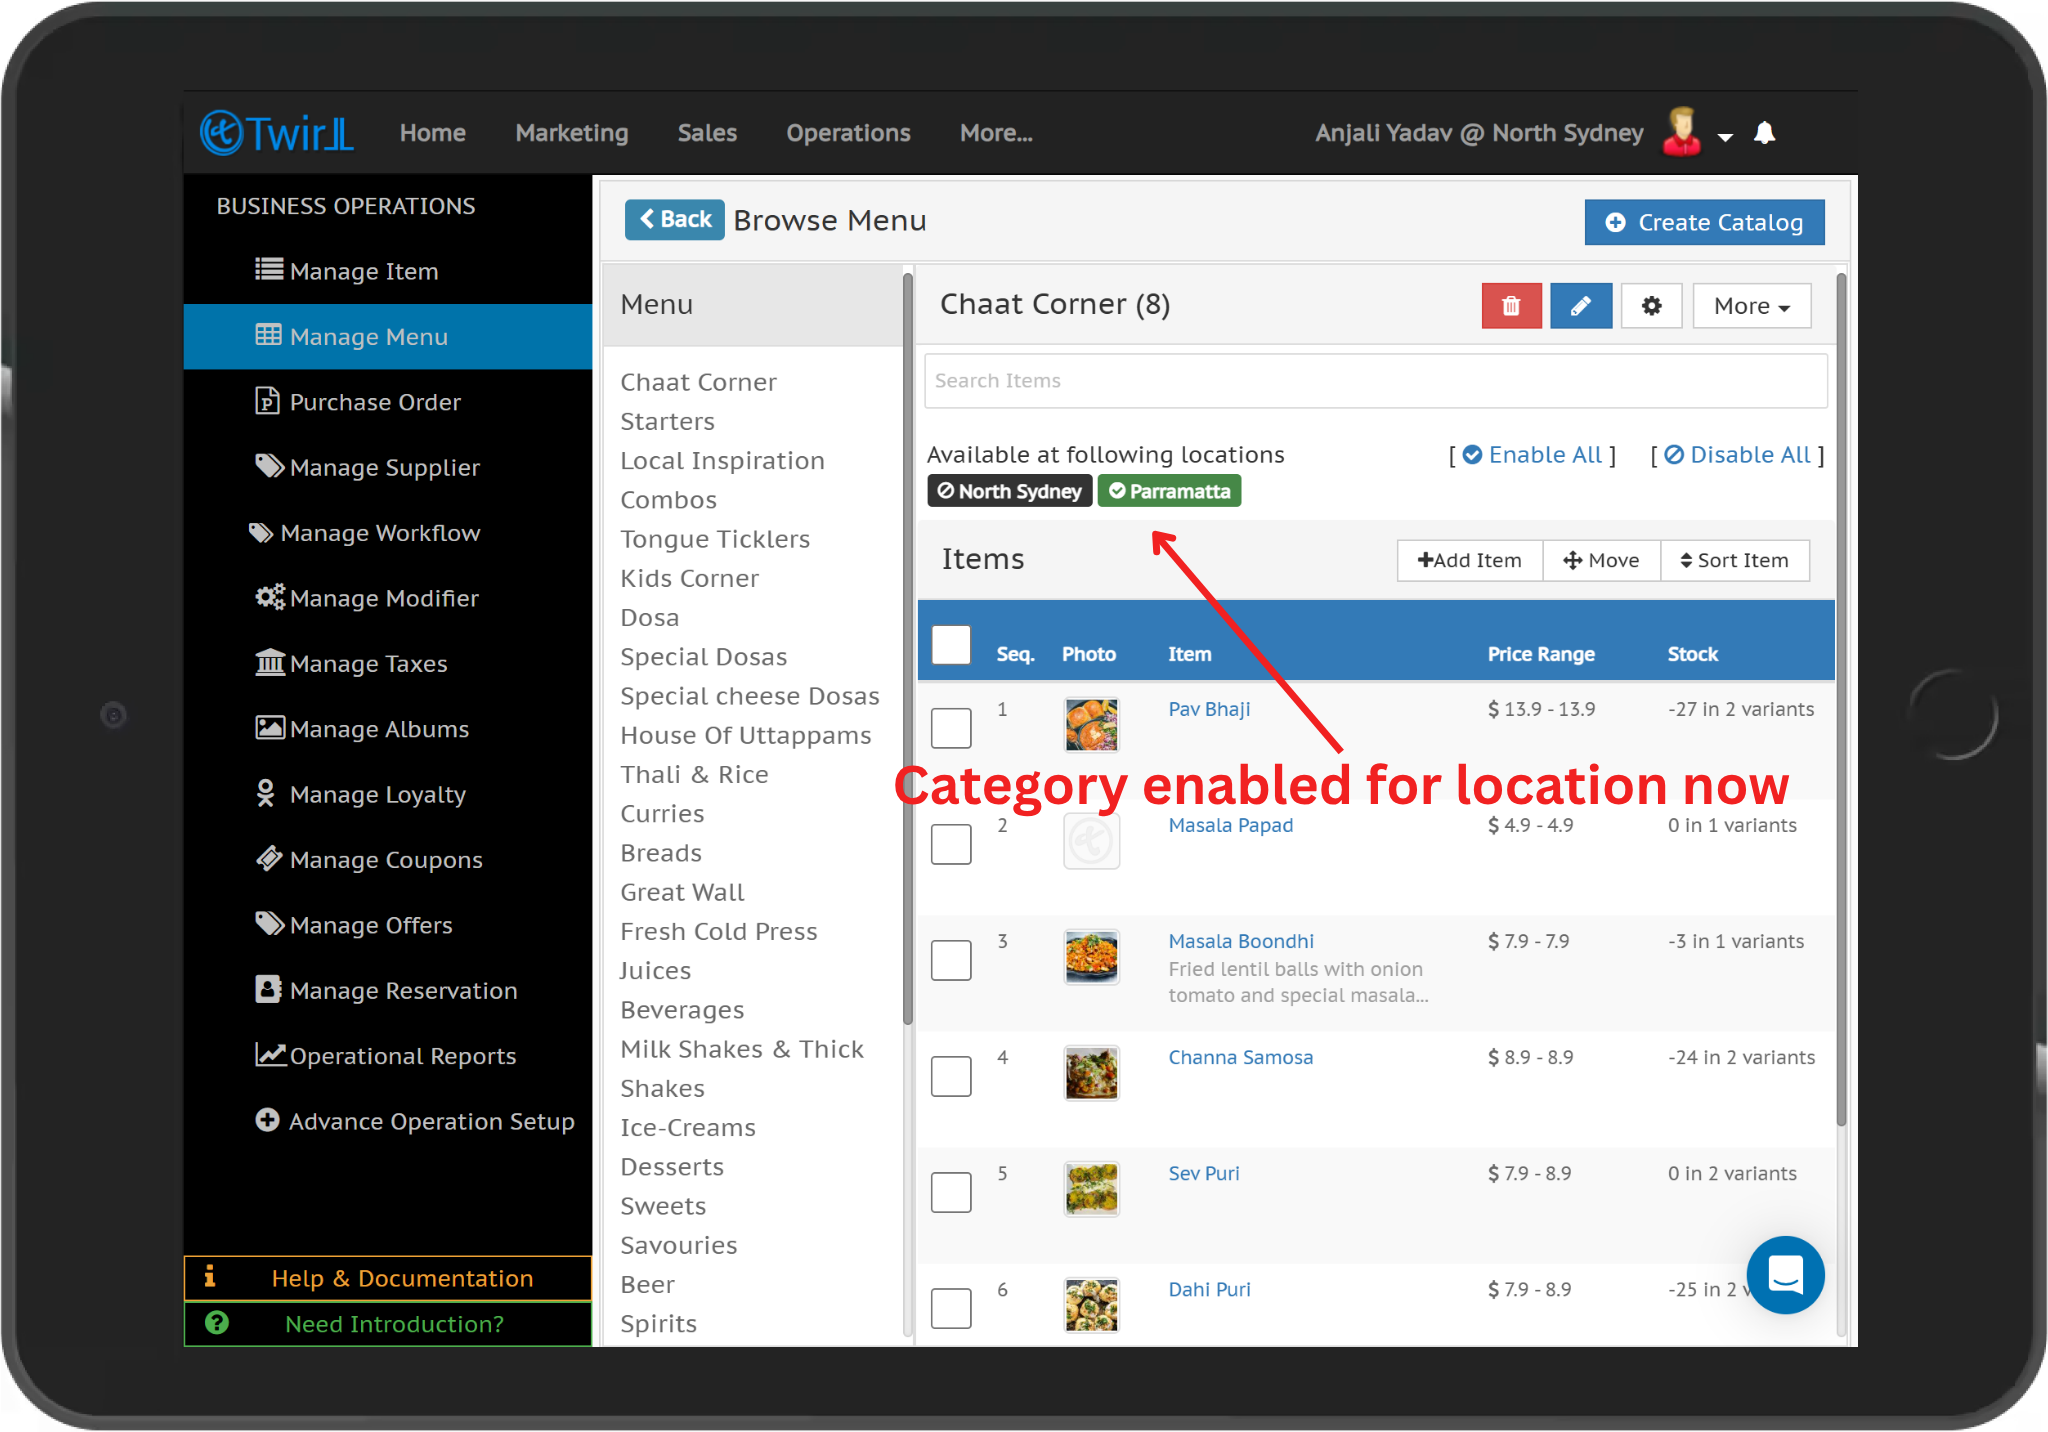The image size is (2048, 1432).
Task: Click the user avatar icon
Action: click(1681, 132)
